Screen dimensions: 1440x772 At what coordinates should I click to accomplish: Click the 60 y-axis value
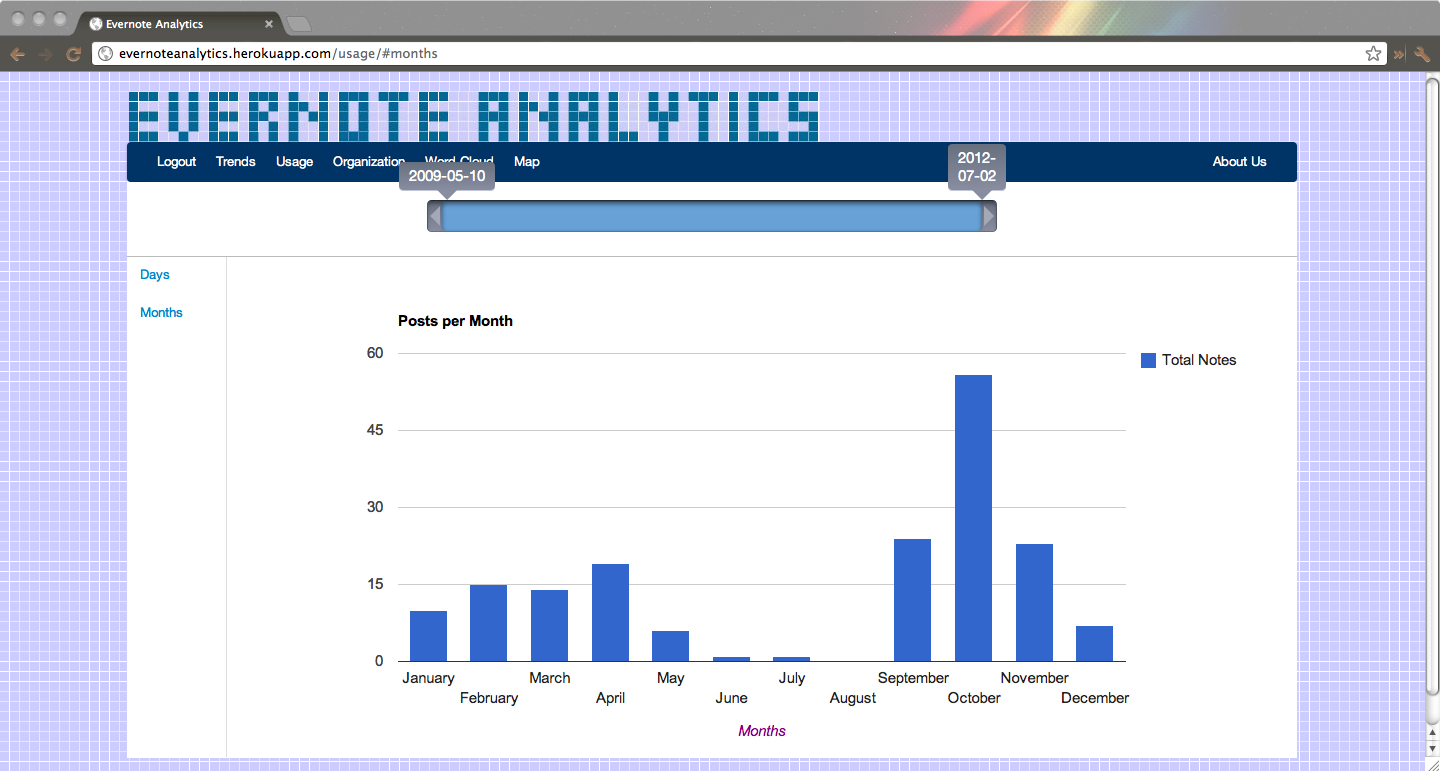[375, 353]
